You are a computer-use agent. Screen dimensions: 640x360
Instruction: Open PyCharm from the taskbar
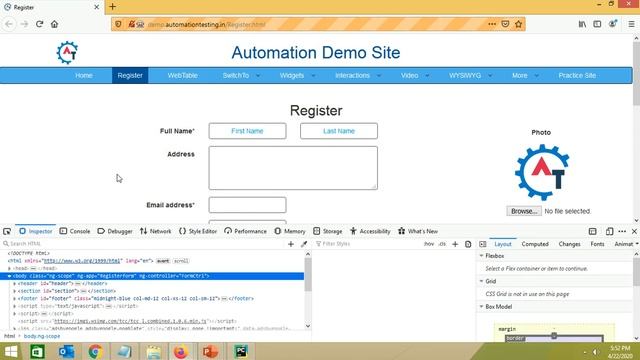pyautogui.click(x=241, y=351)
